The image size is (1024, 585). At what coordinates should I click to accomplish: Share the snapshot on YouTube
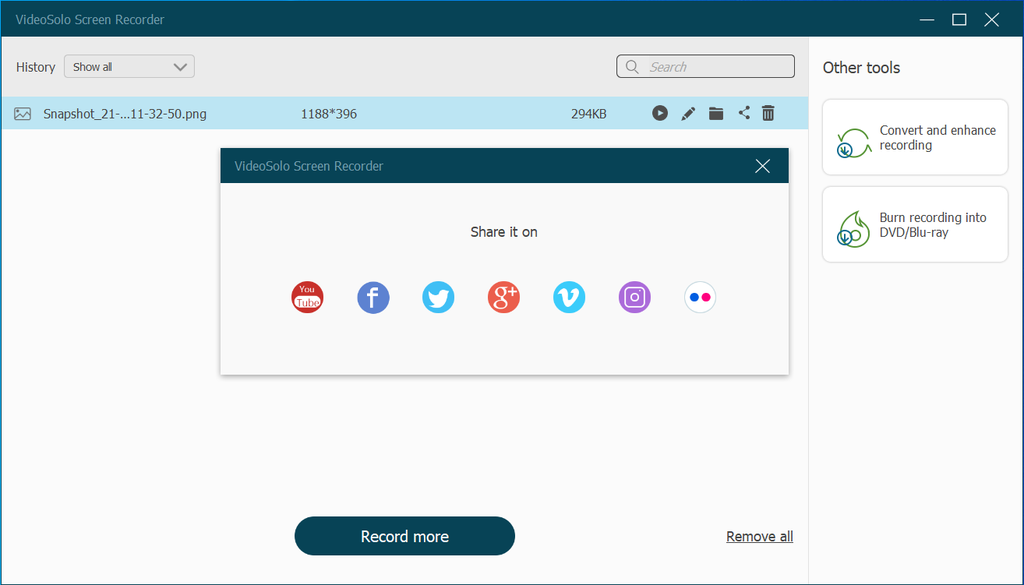308,297
